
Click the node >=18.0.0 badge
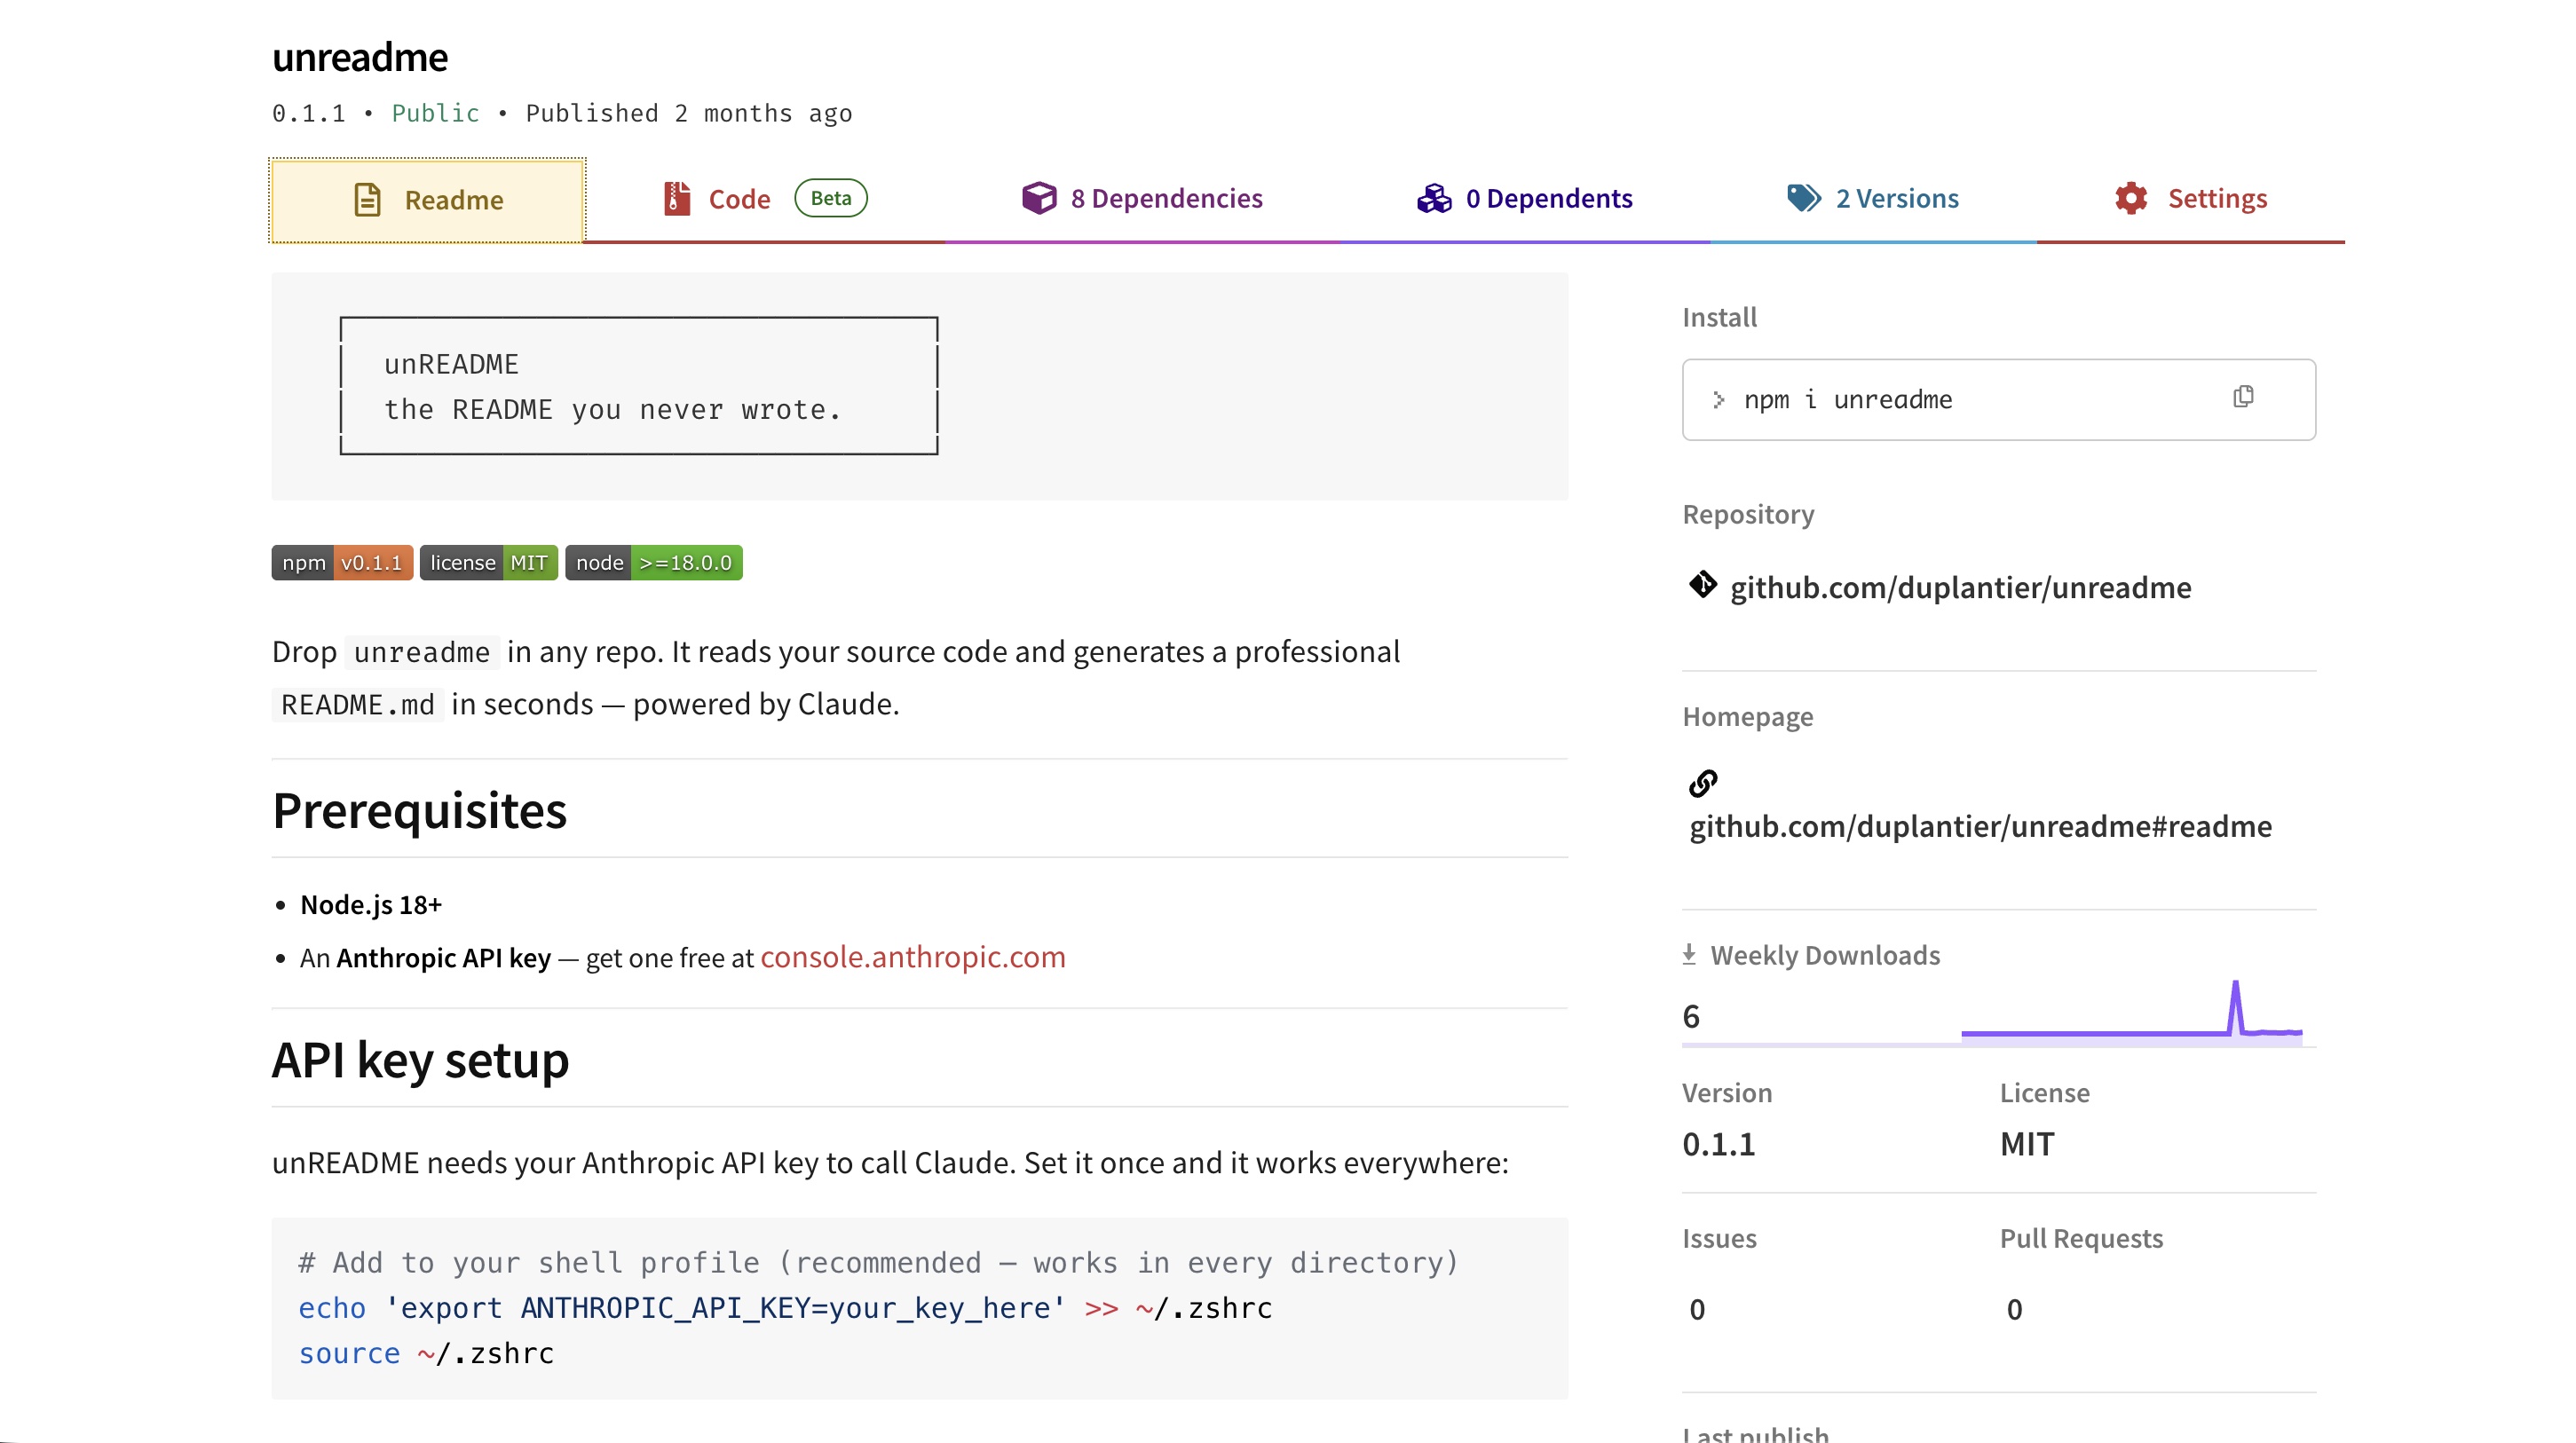coord(653,563)
